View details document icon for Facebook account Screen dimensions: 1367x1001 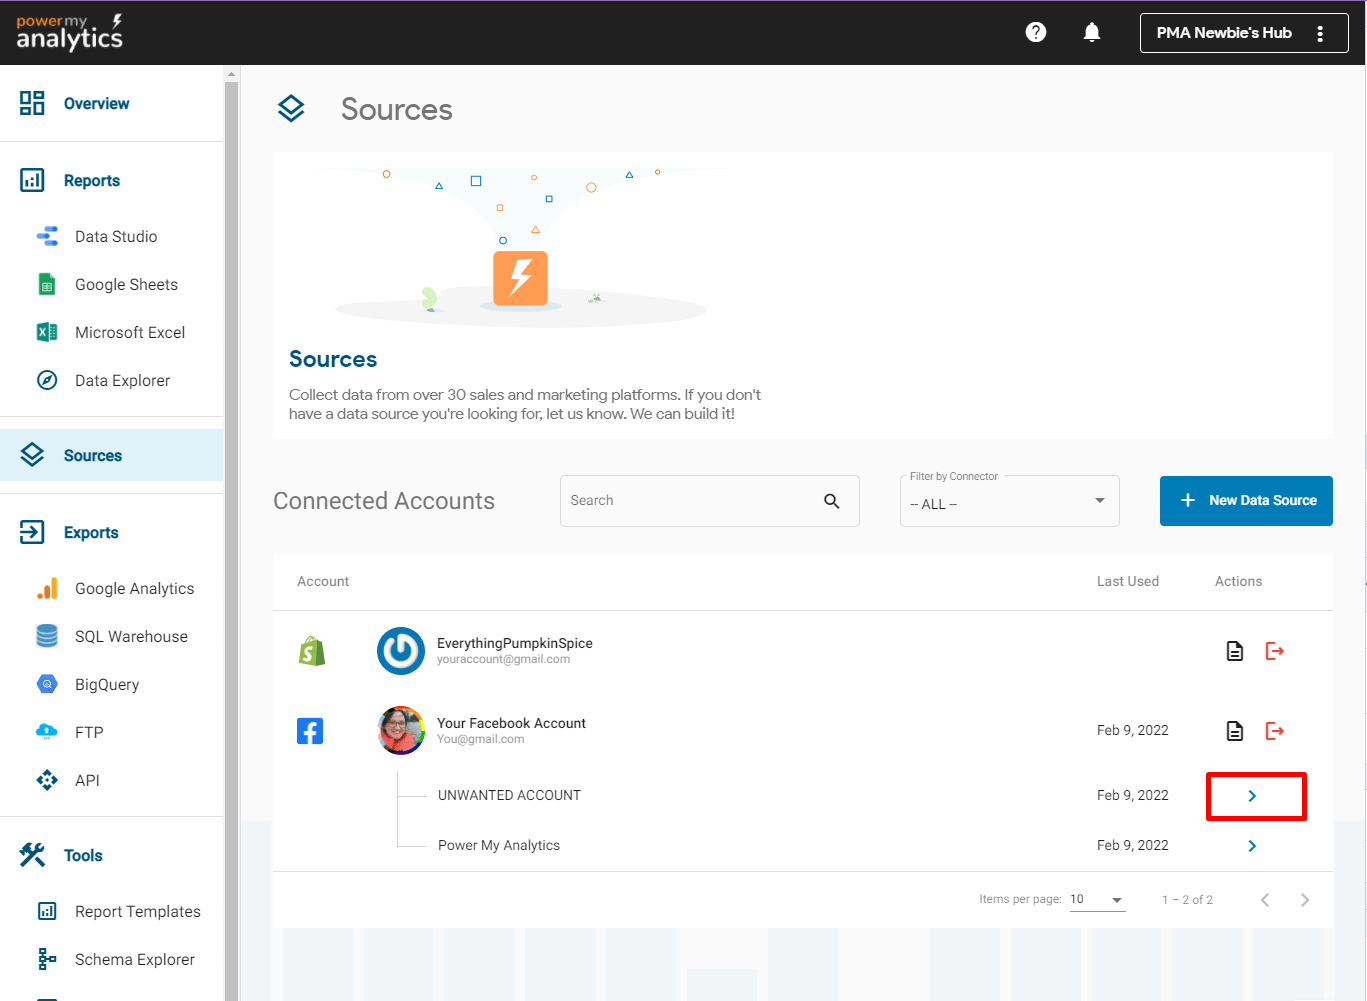coord(1235,731)
